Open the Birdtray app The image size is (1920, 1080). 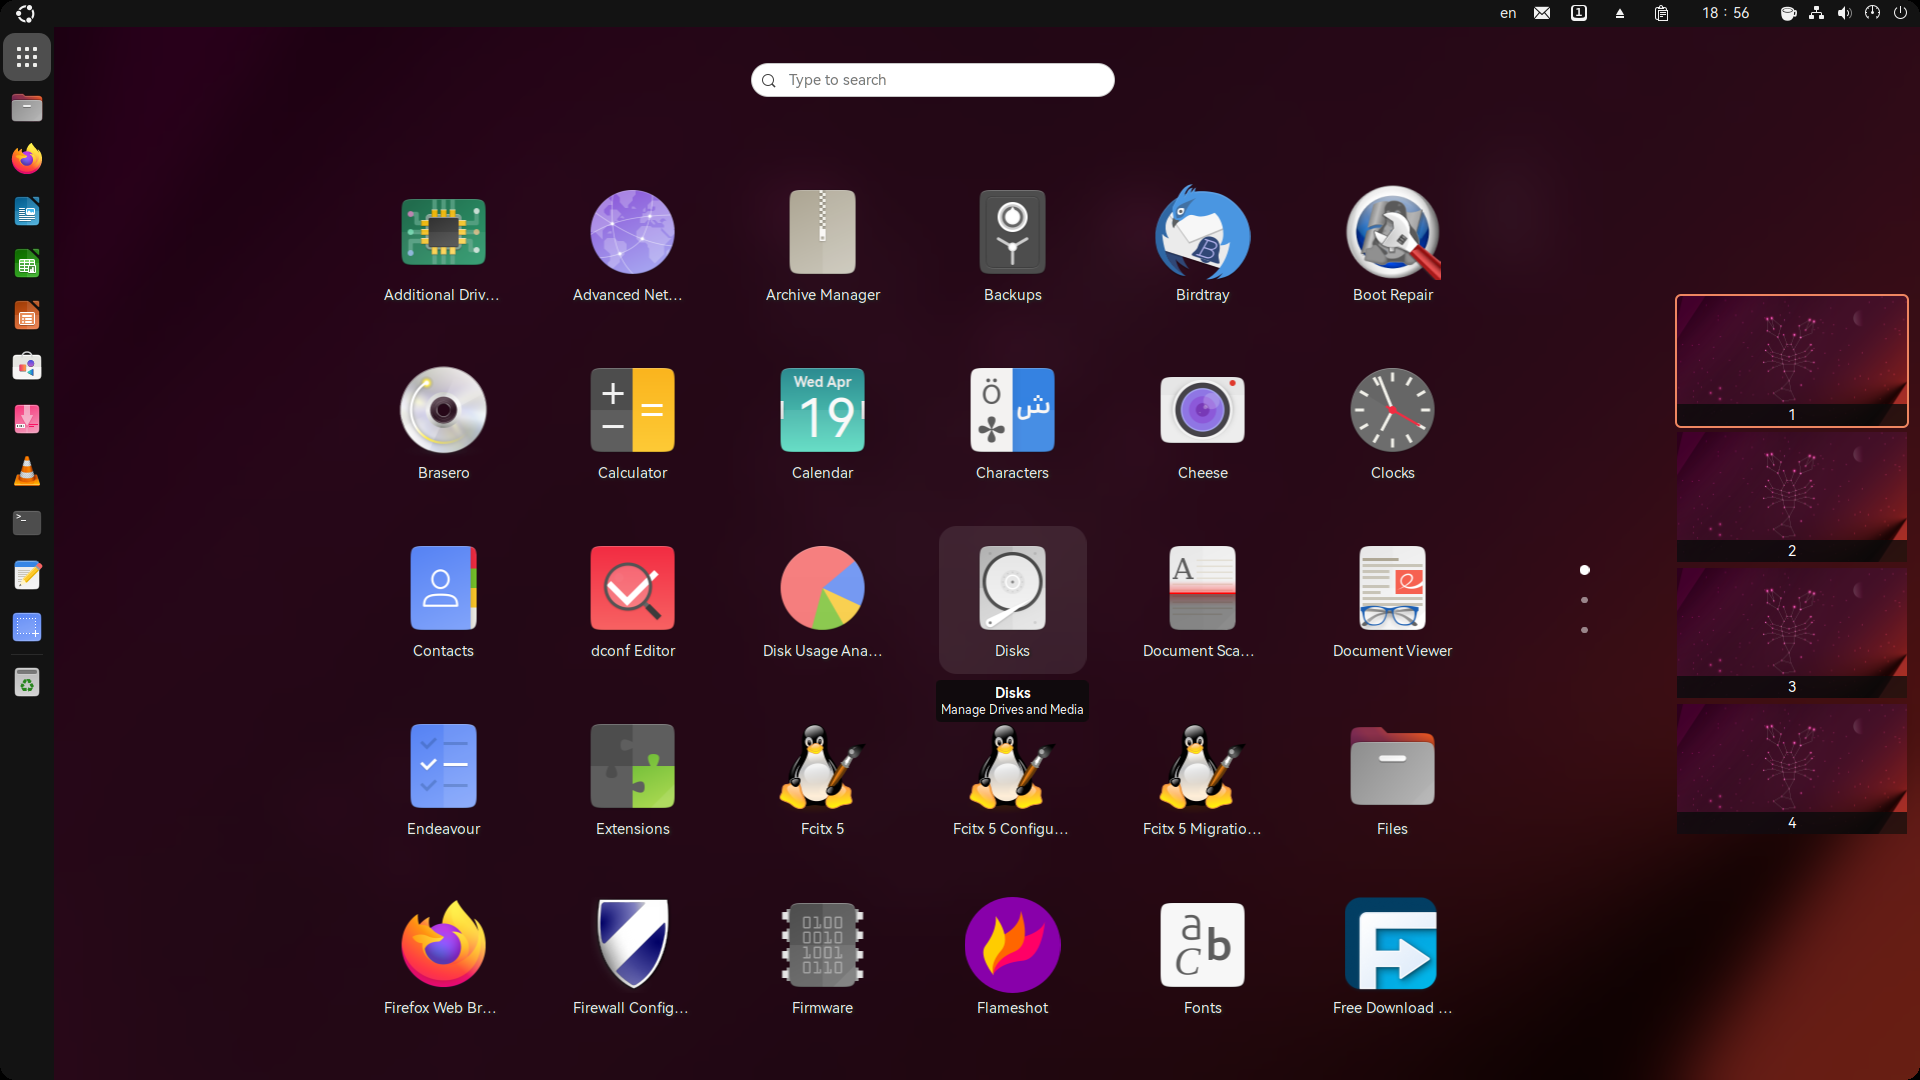(1202, 246)
